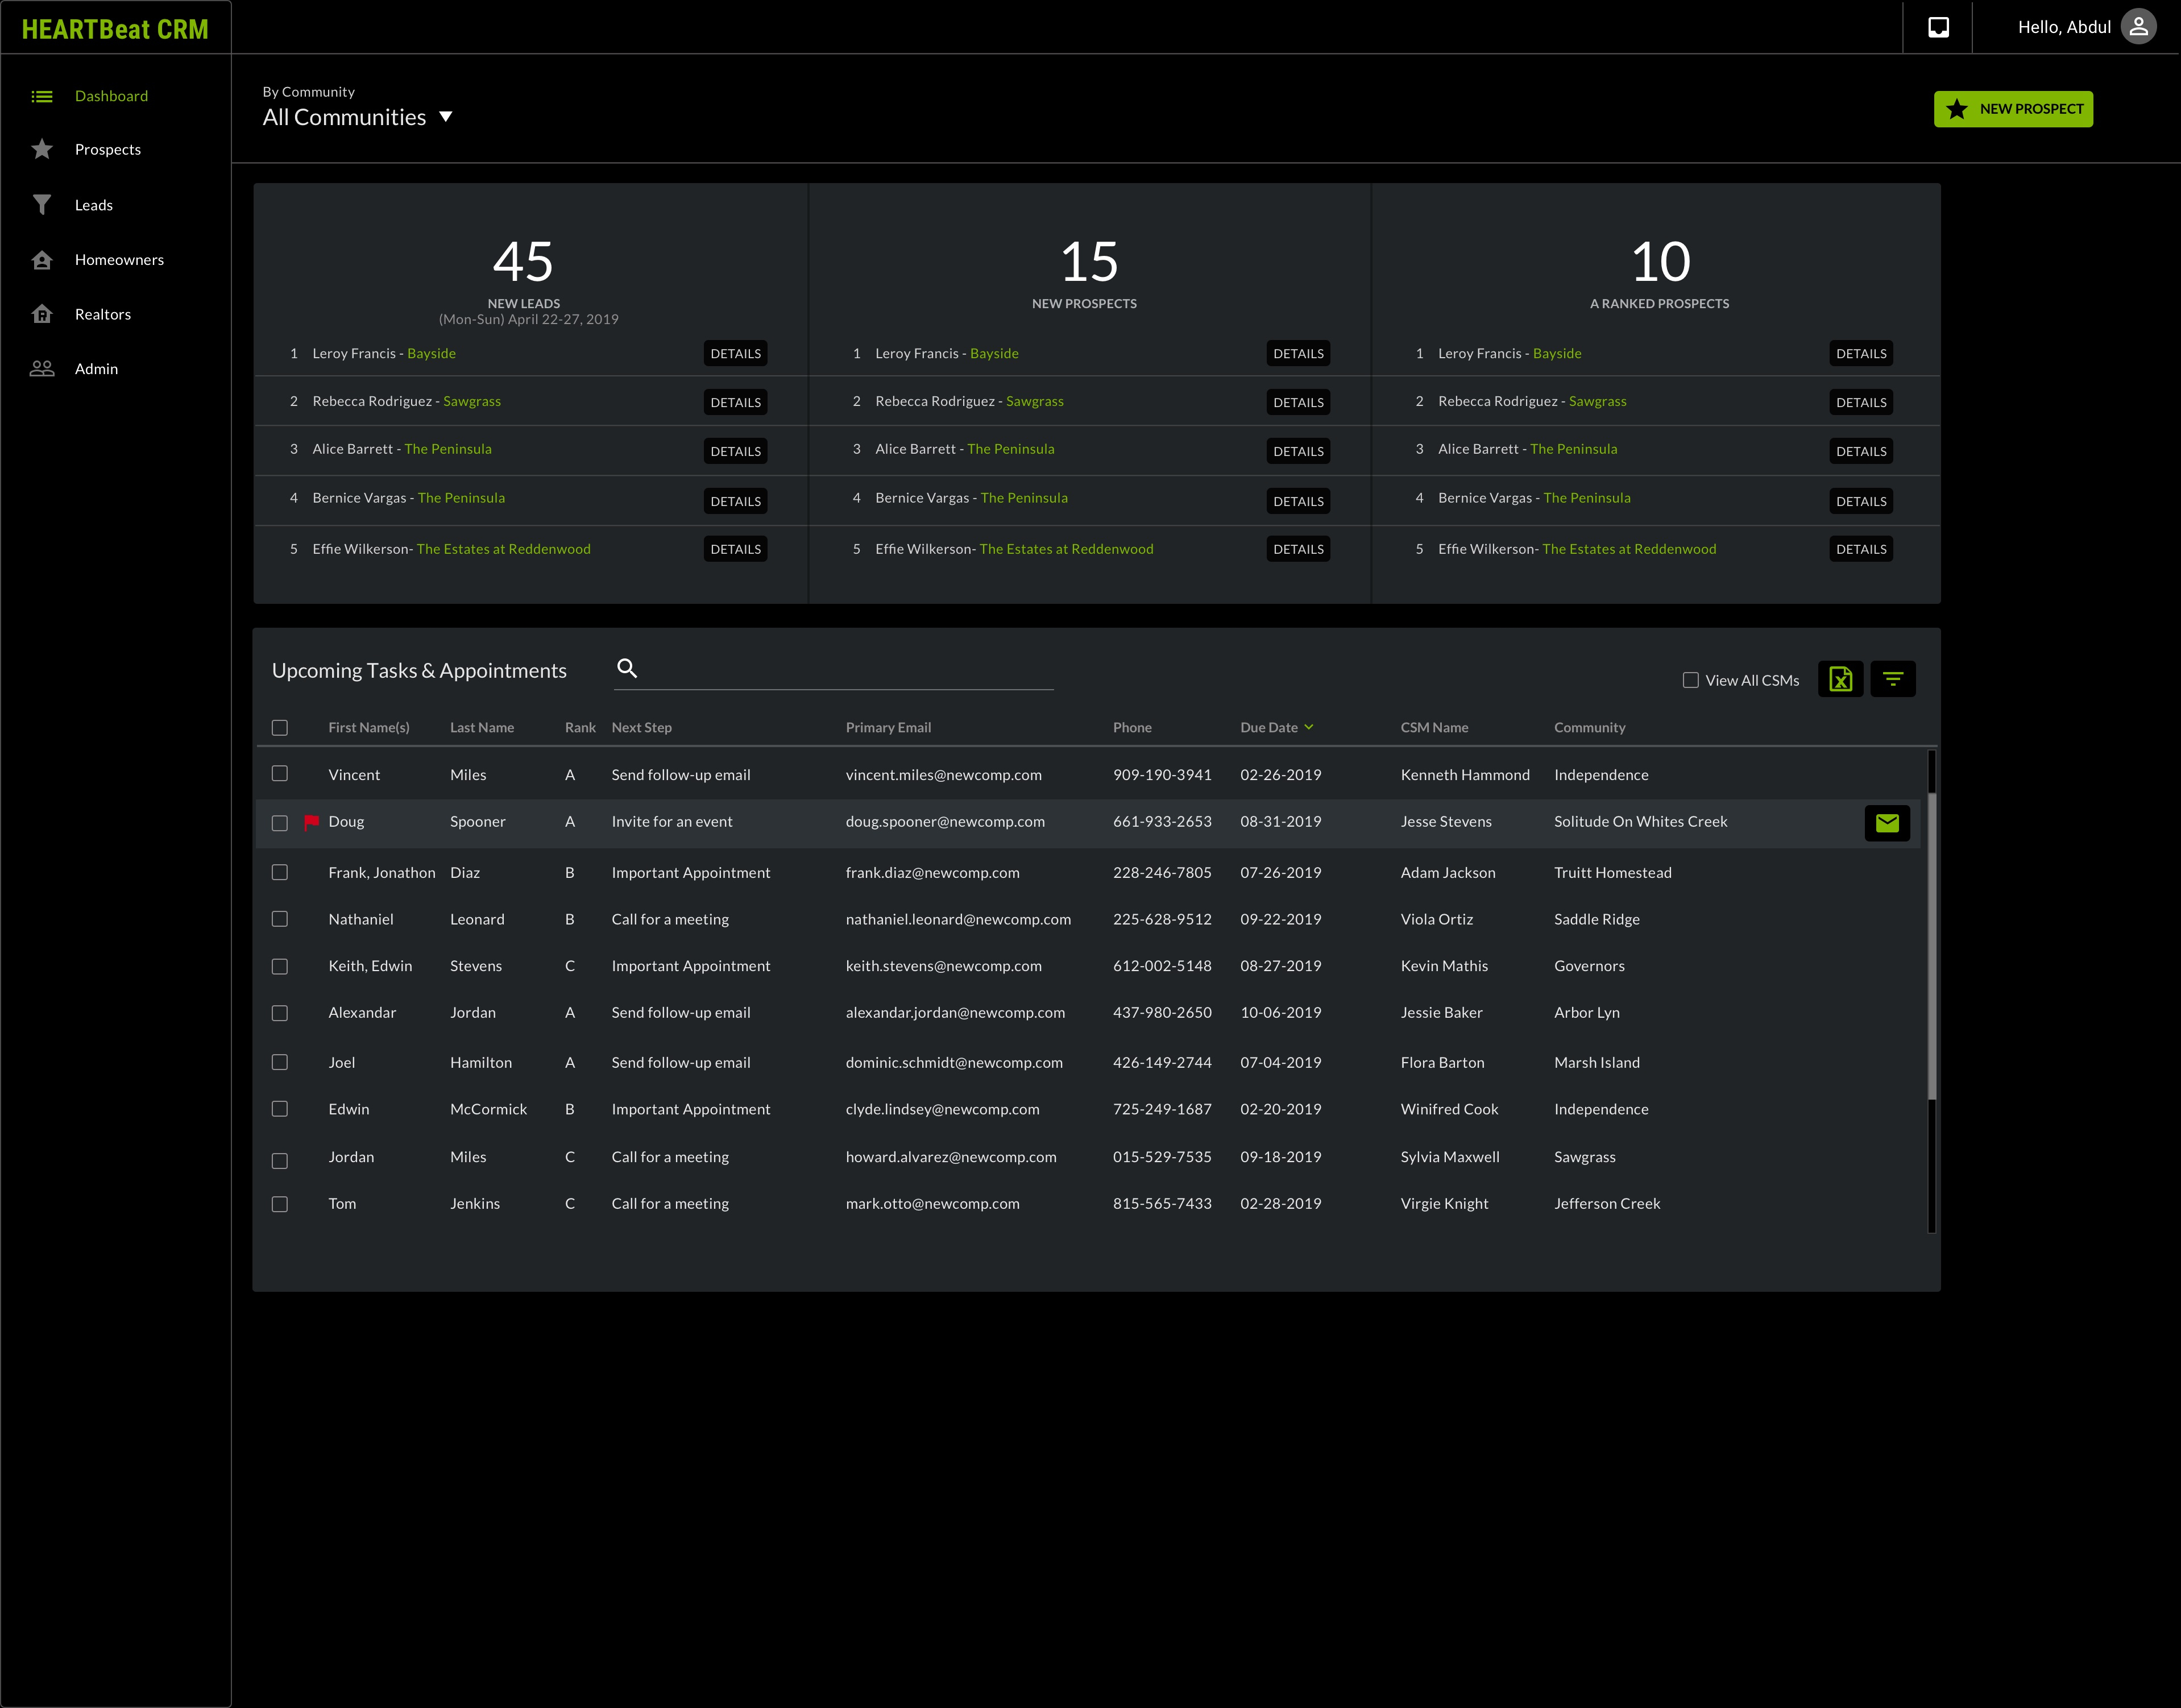Screen dimensions: 2181x1708
Task: Select the Jordan Miles checkbox
Action: tap(280, 1161)
